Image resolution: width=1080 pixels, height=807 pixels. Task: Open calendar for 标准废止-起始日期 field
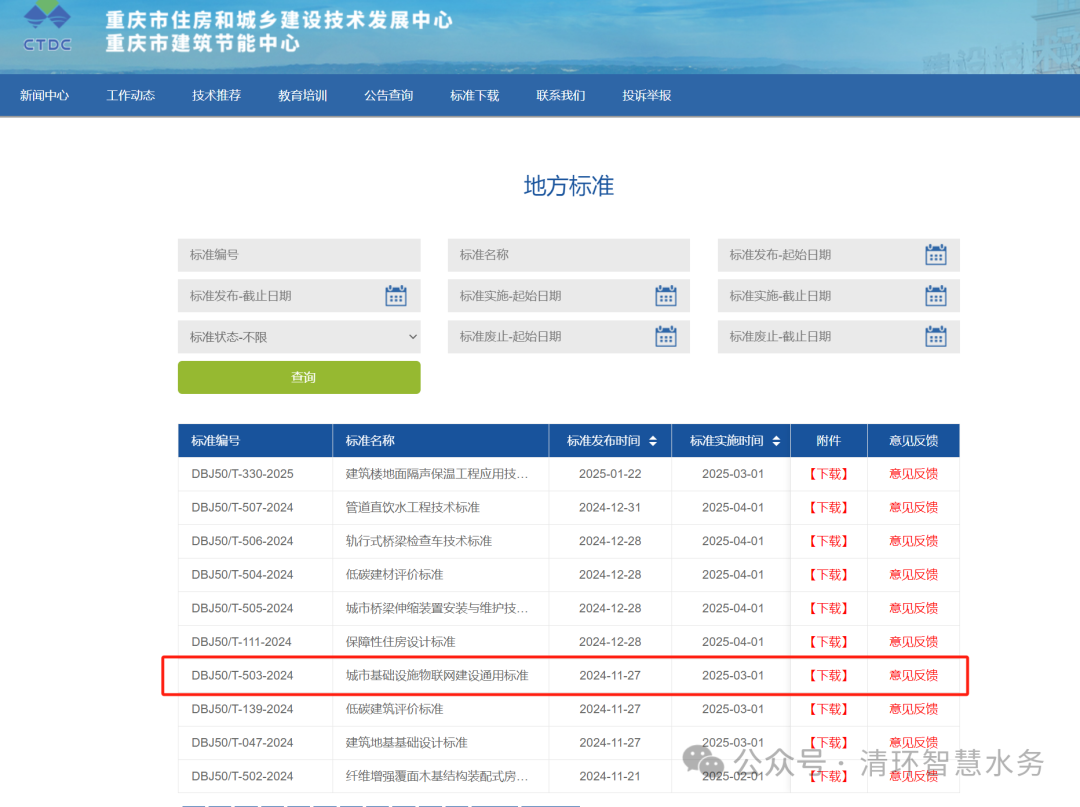coord(666,337)
